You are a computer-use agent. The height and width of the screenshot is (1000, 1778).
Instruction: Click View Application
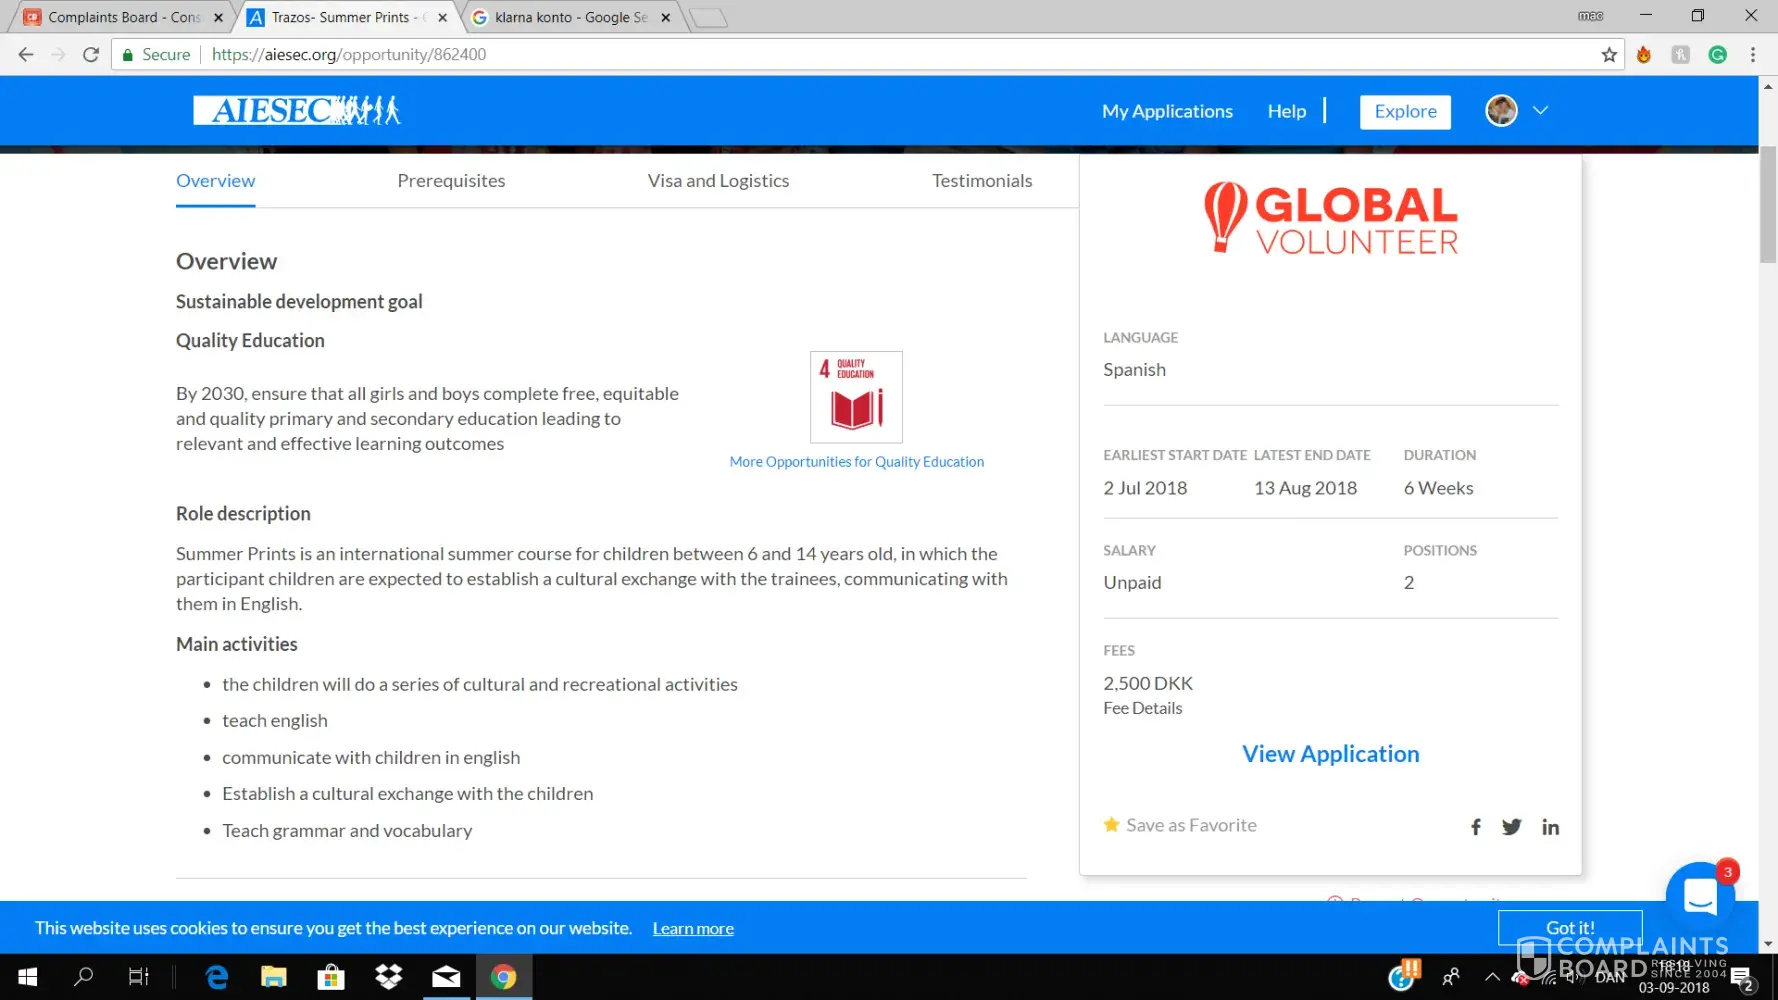(1330, 754)
